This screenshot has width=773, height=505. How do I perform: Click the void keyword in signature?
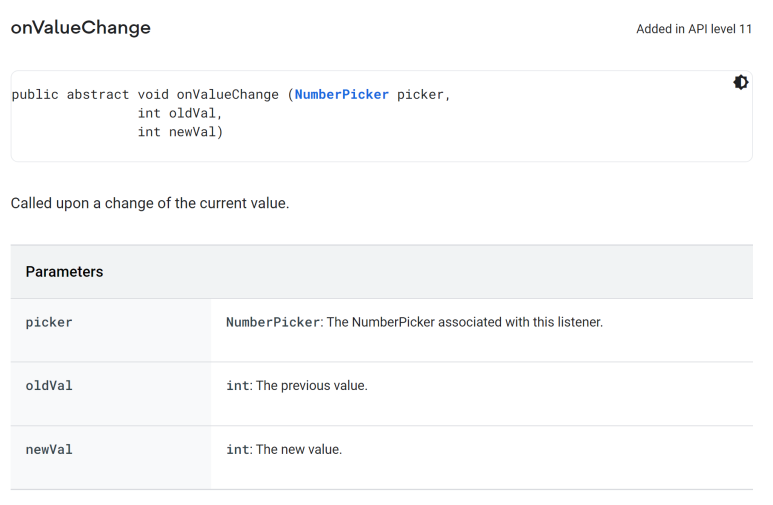tap(153, 95)
